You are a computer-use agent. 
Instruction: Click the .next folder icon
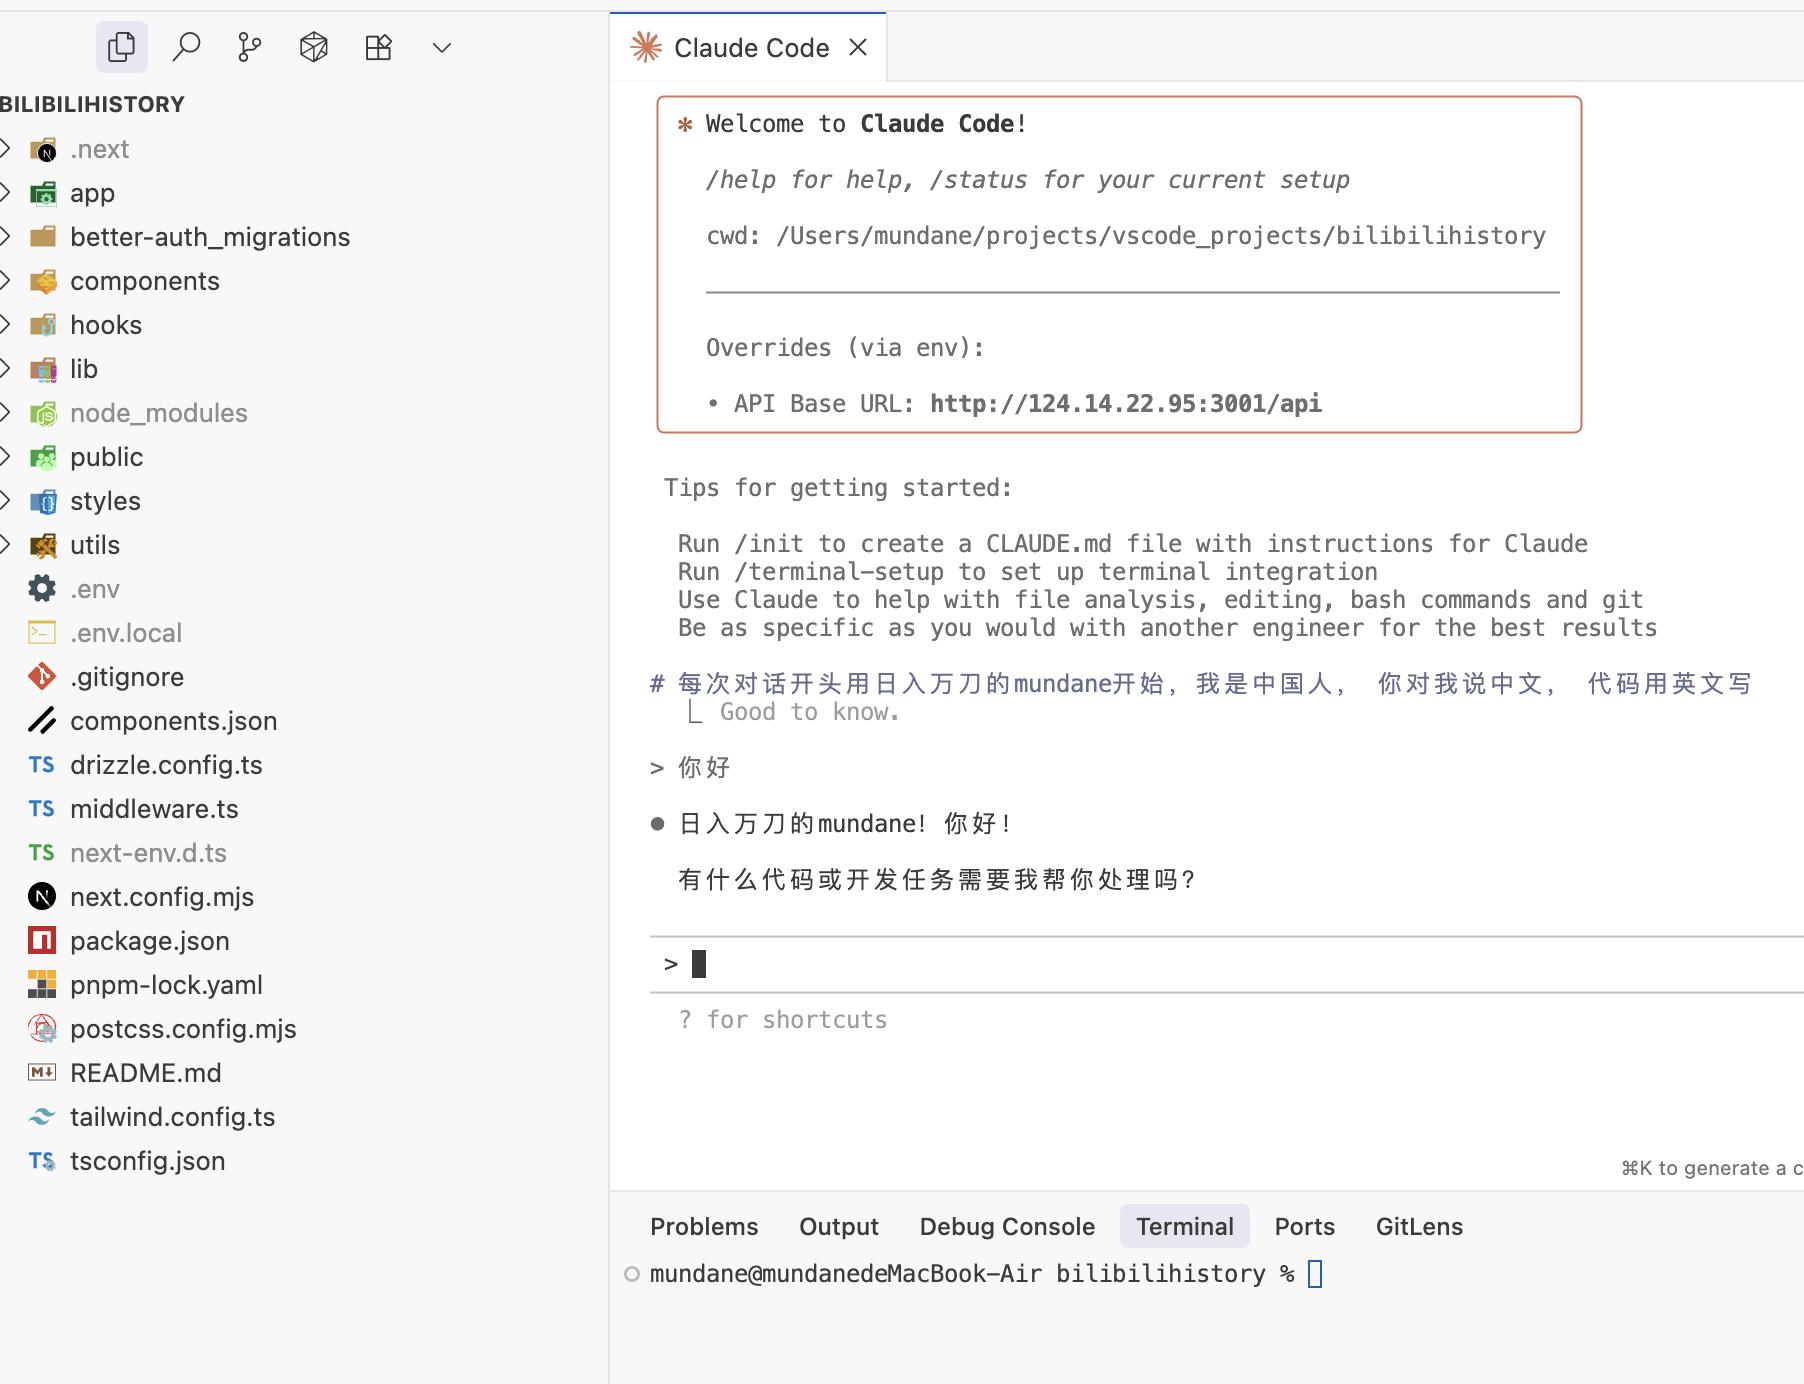click(x=43, y=150)
